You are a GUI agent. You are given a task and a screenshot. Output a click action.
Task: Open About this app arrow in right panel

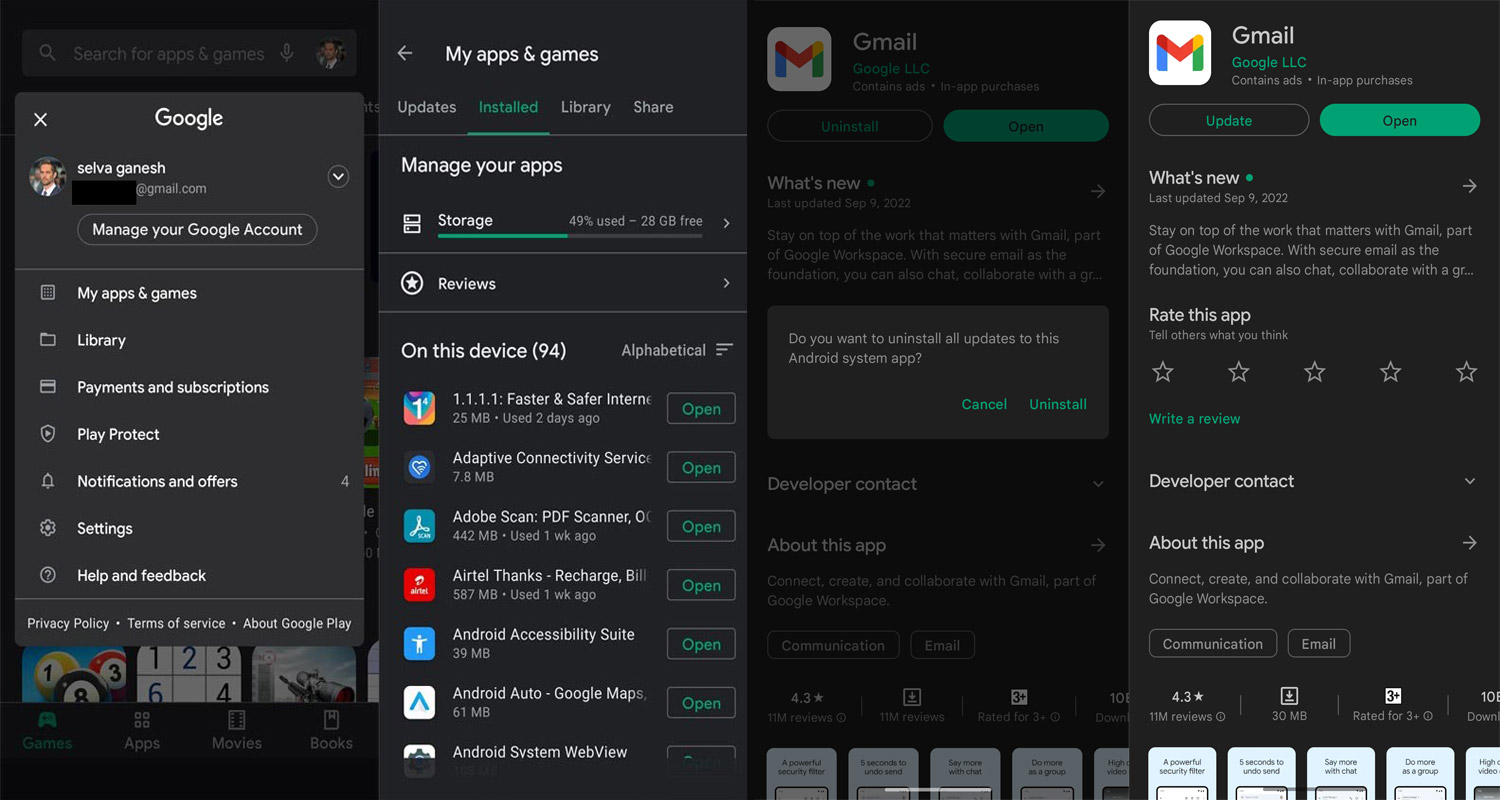[1469, 543]
